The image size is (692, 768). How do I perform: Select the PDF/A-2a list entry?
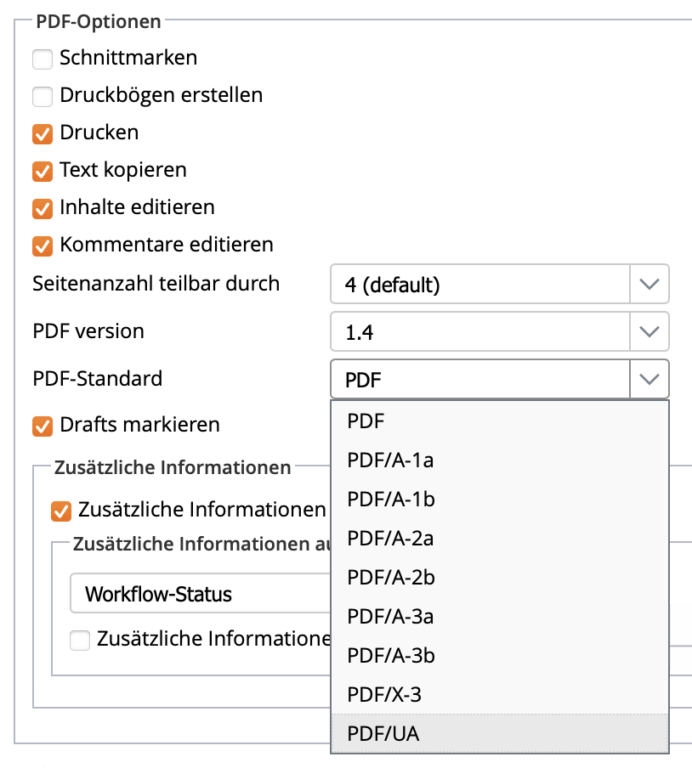coord(390,539)
